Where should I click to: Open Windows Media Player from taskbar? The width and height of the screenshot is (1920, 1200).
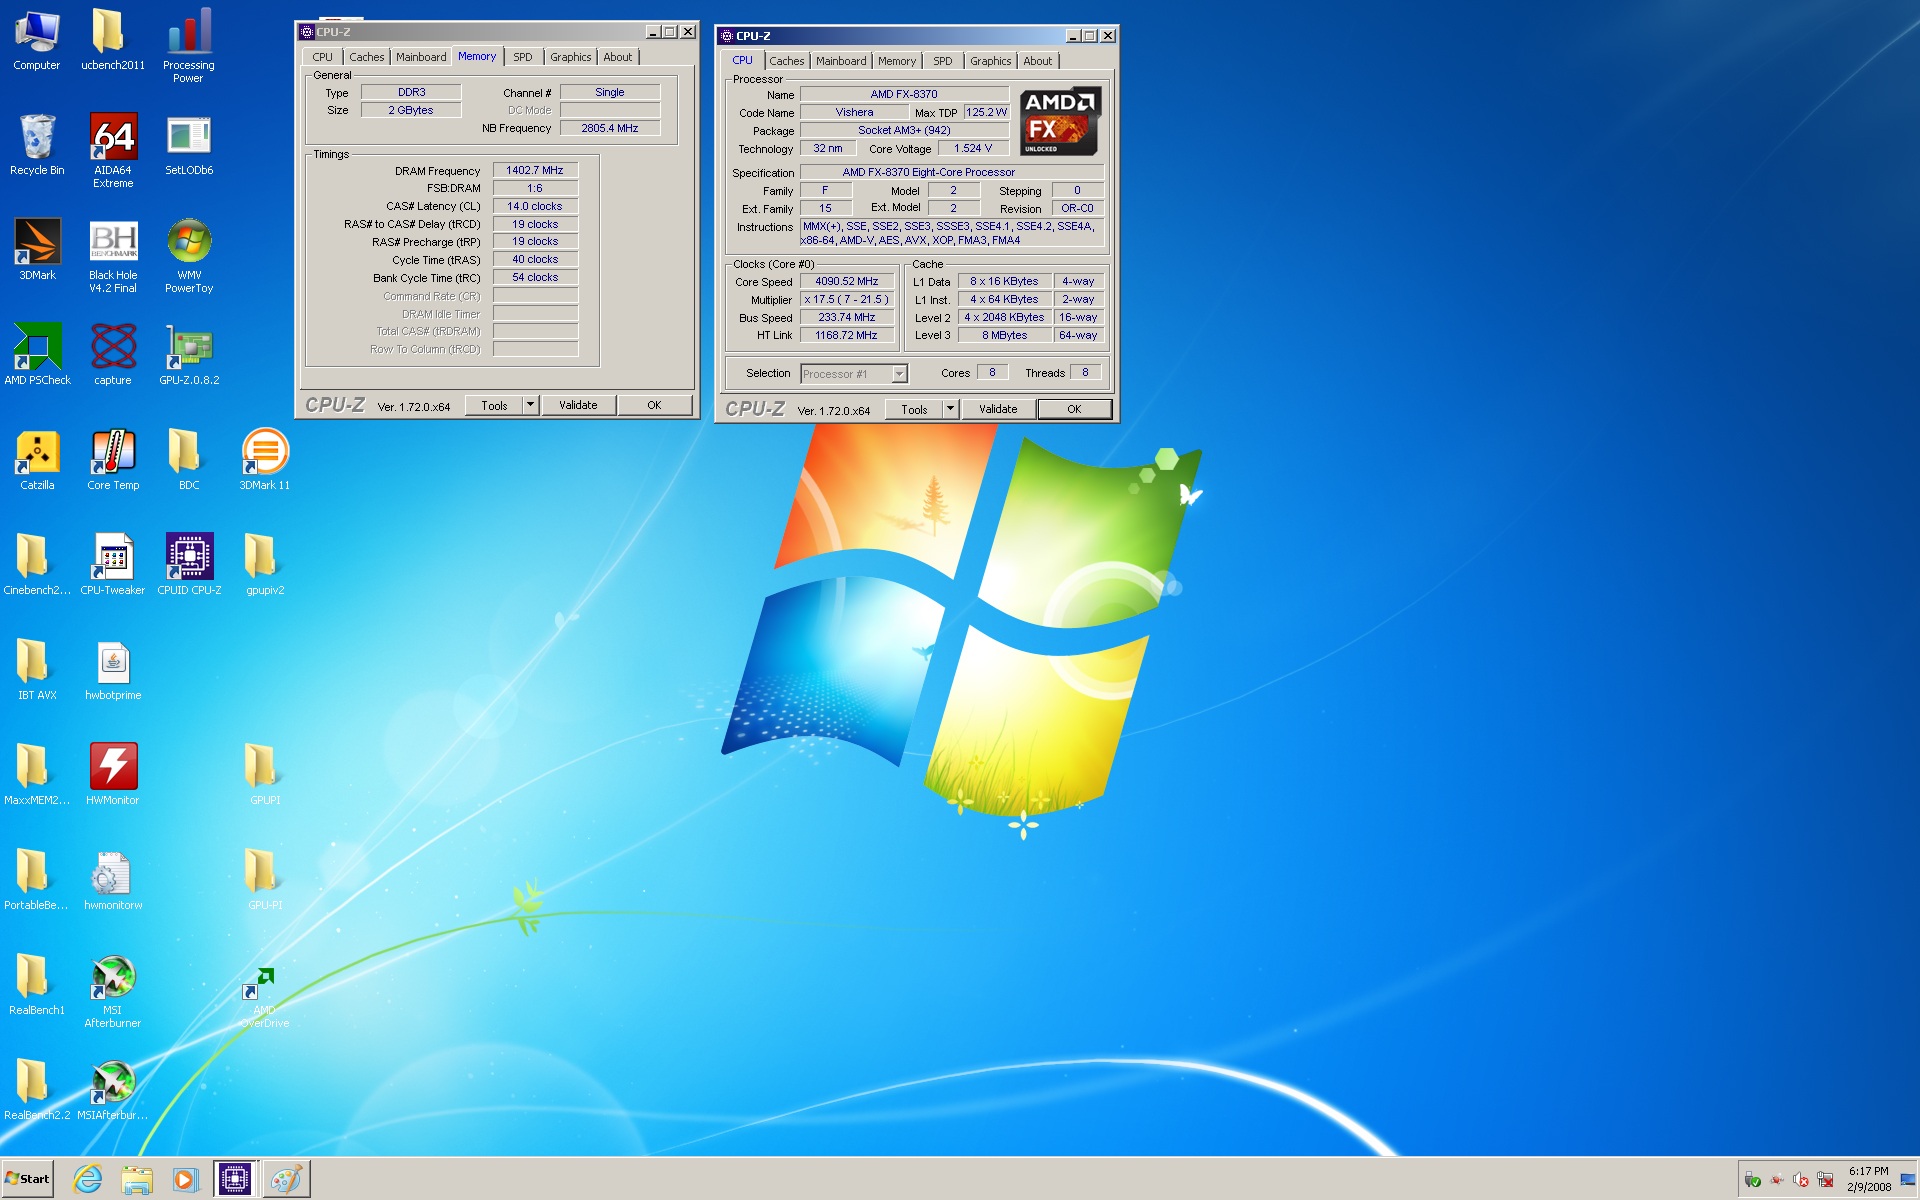pos(185,1179)
